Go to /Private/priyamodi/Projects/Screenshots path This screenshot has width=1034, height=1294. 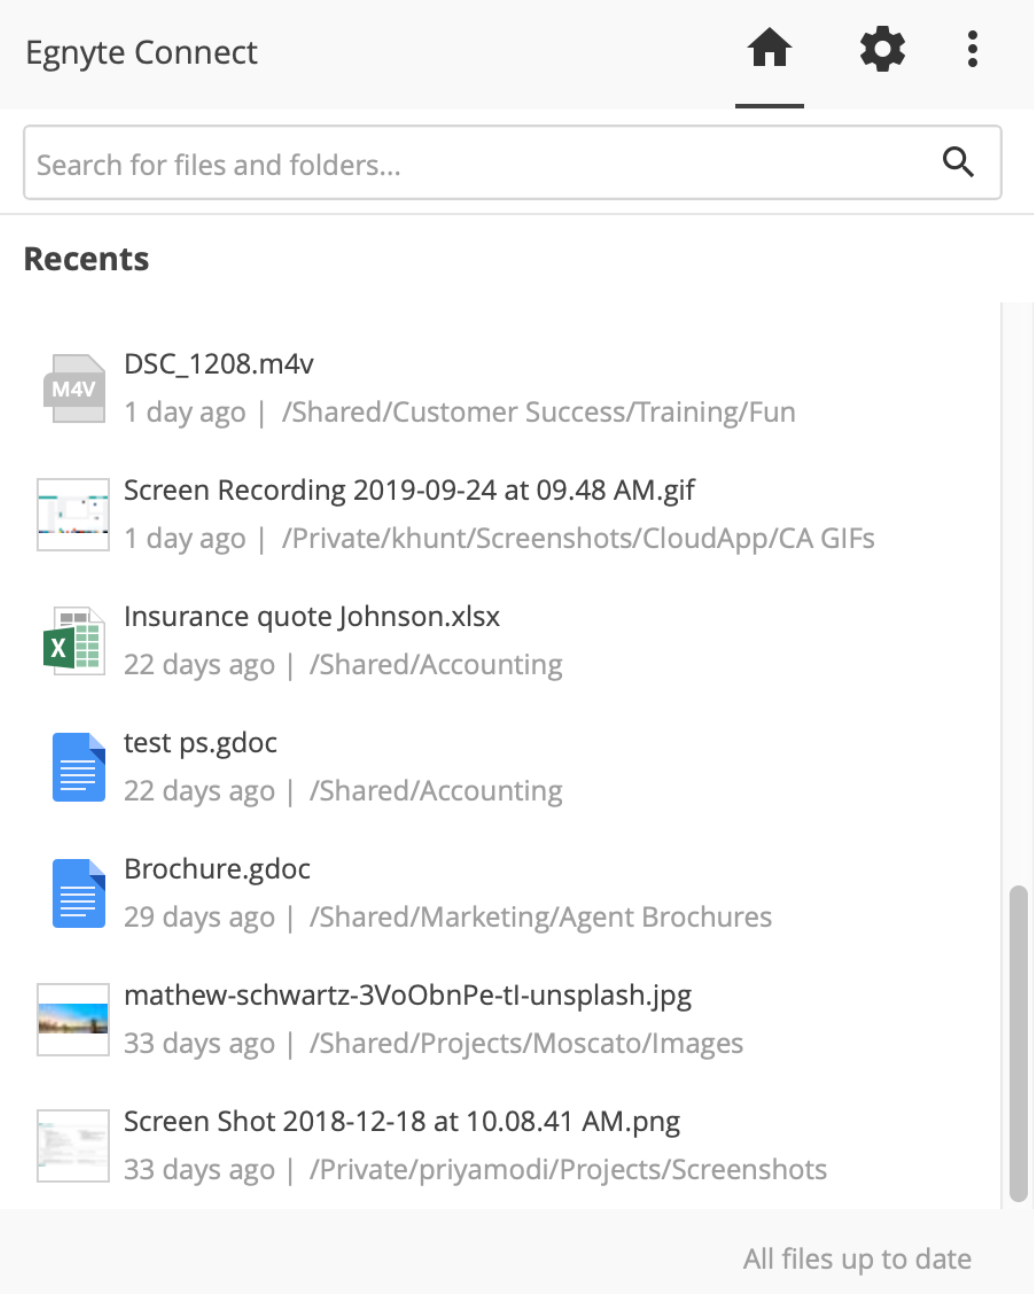click(x=568, y=1169)
